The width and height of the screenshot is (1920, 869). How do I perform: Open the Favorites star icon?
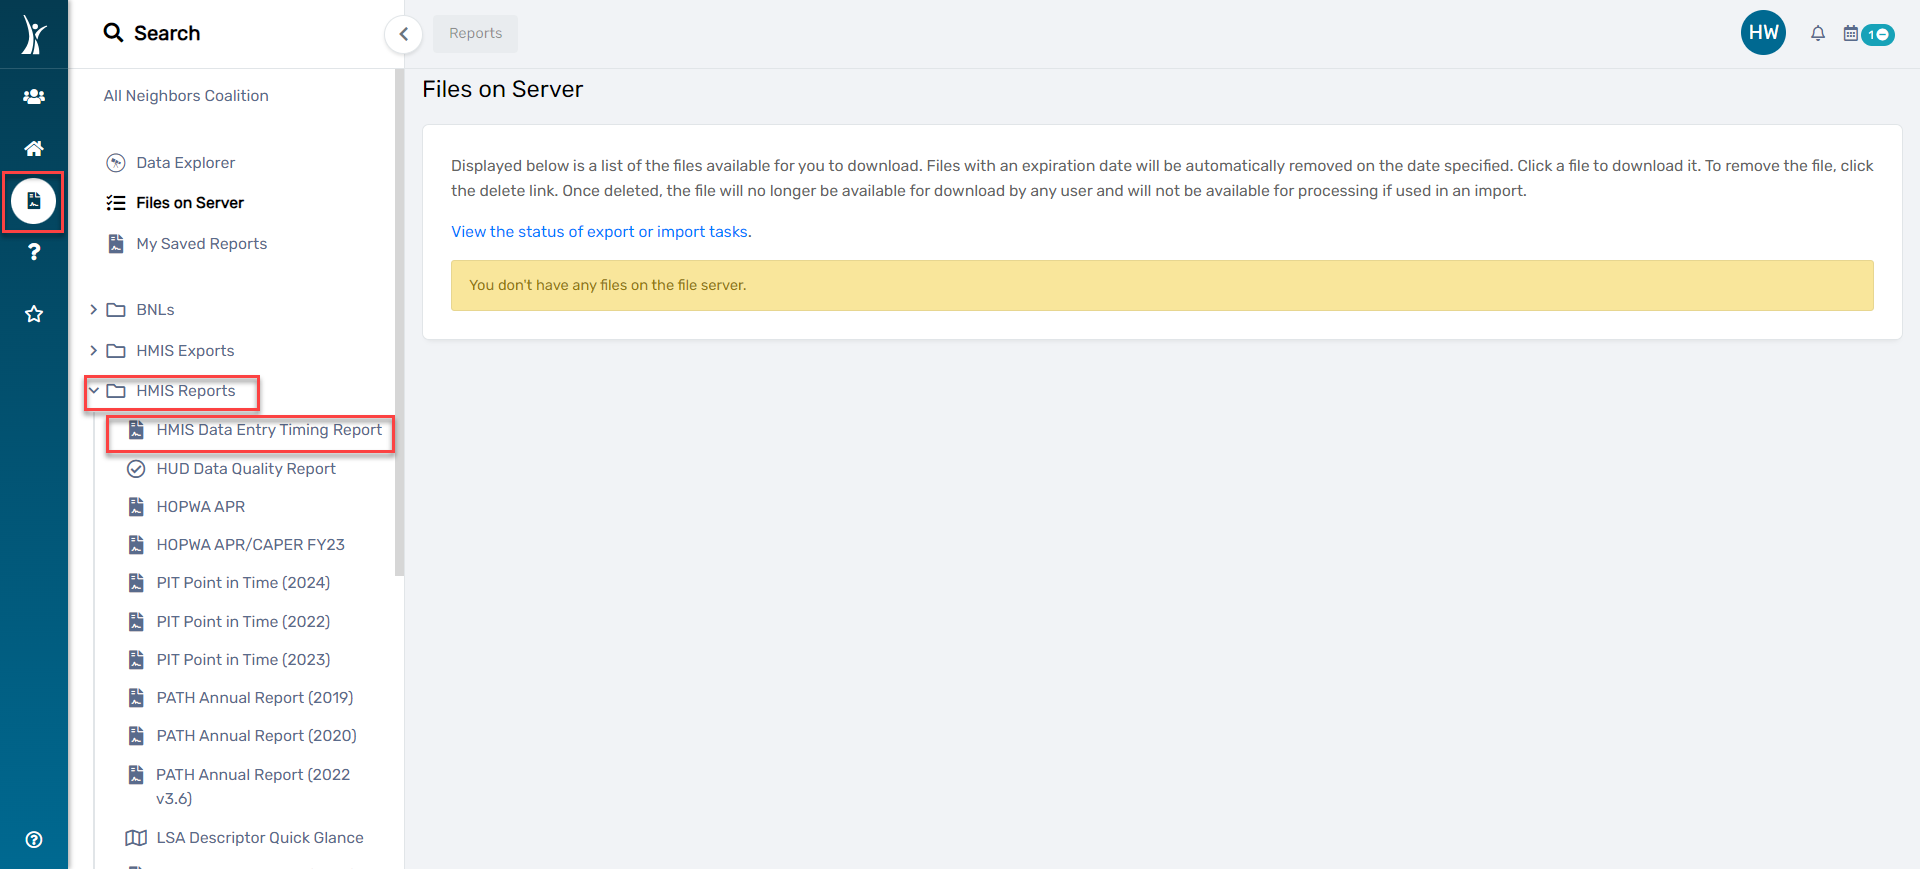[x=34, y=314]
